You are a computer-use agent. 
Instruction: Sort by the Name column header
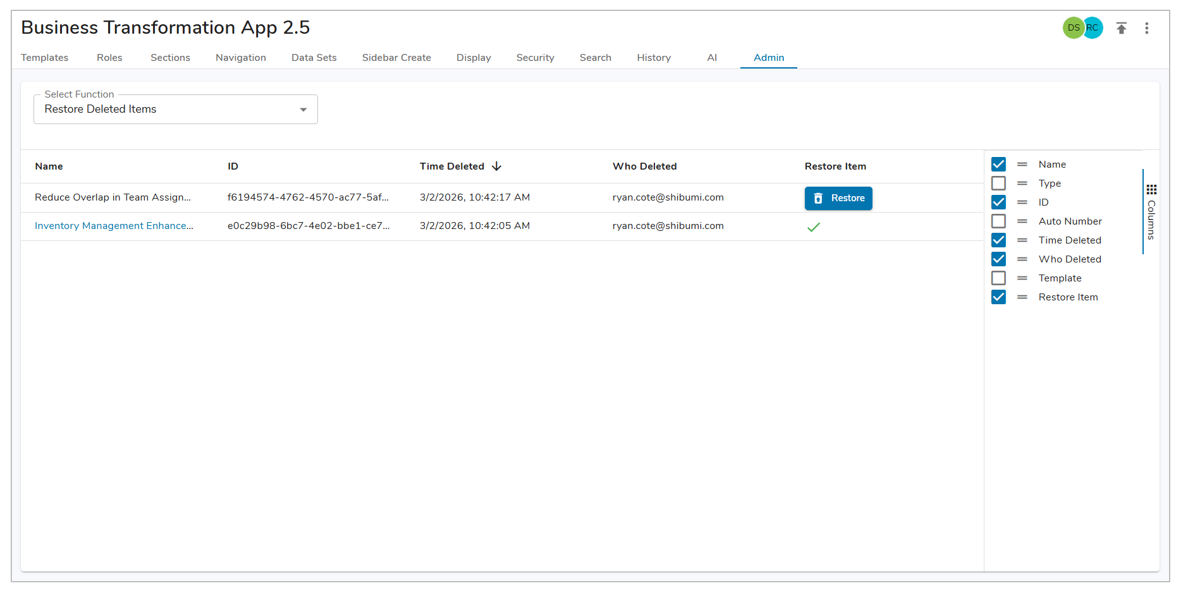pyautogui.click(x=49, y=167)
